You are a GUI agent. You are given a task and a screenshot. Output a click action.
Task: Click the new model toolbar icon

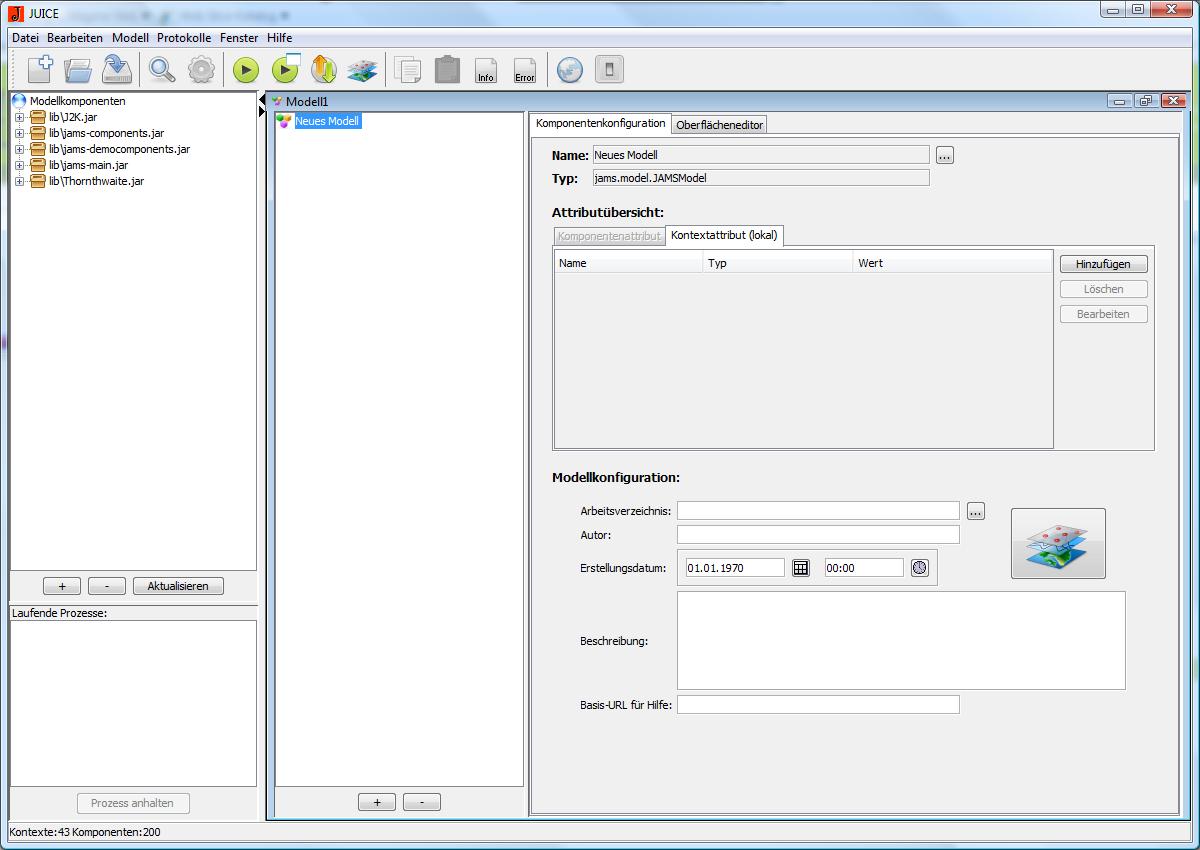click(x=40, y=69)
